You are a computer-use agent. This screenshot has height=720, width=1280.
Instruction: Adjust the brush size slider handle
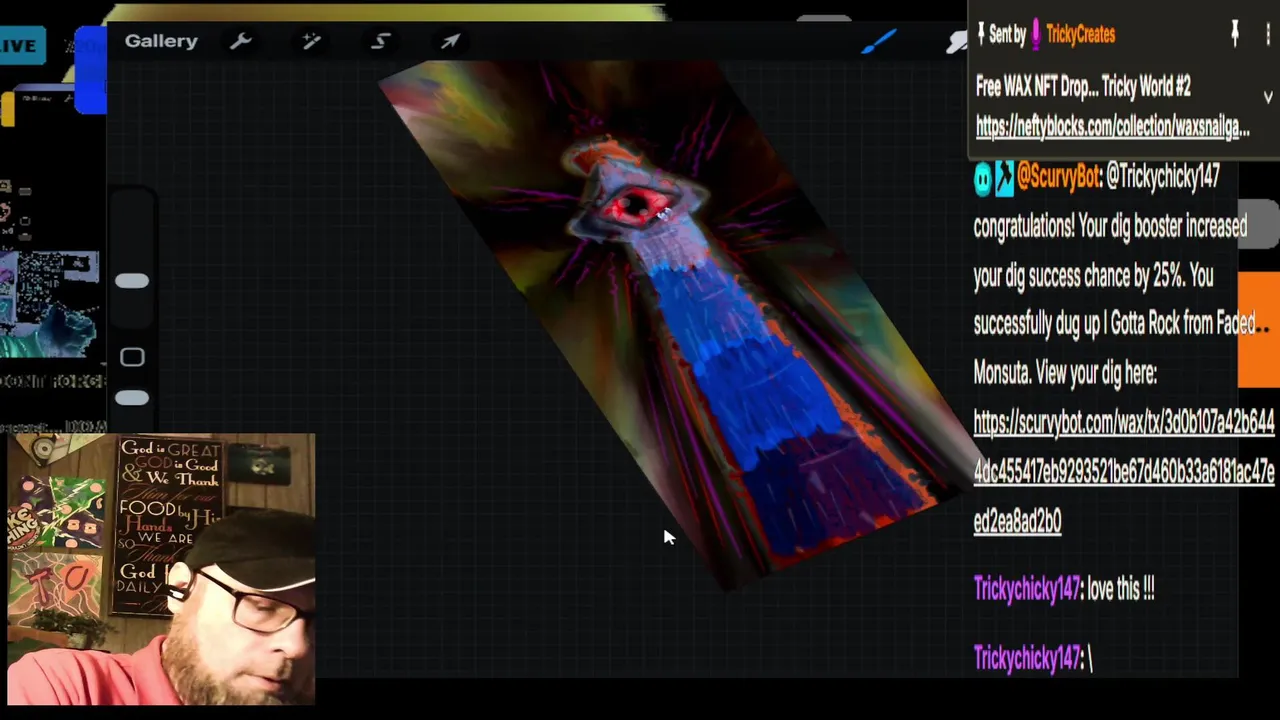[132, 282]
